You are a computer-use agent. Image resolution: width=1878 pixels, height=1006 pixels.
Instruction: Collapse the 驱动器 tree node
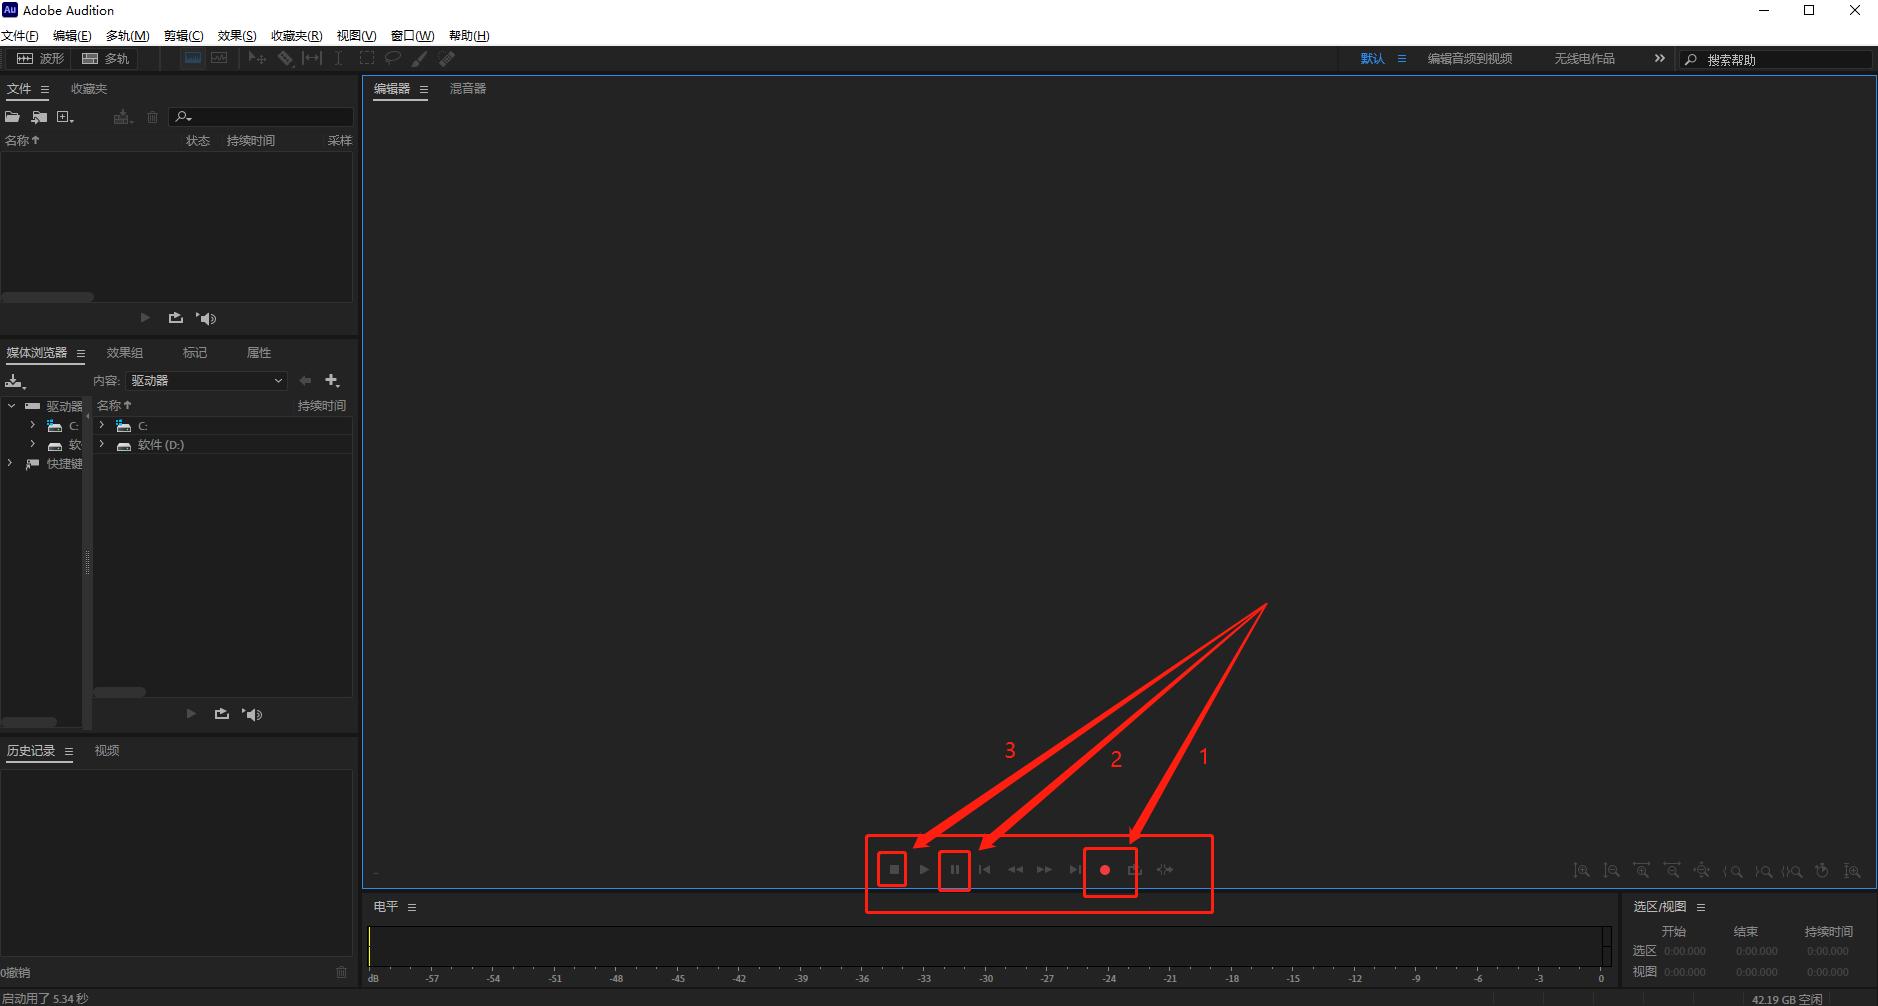click(x=11, y=406)
